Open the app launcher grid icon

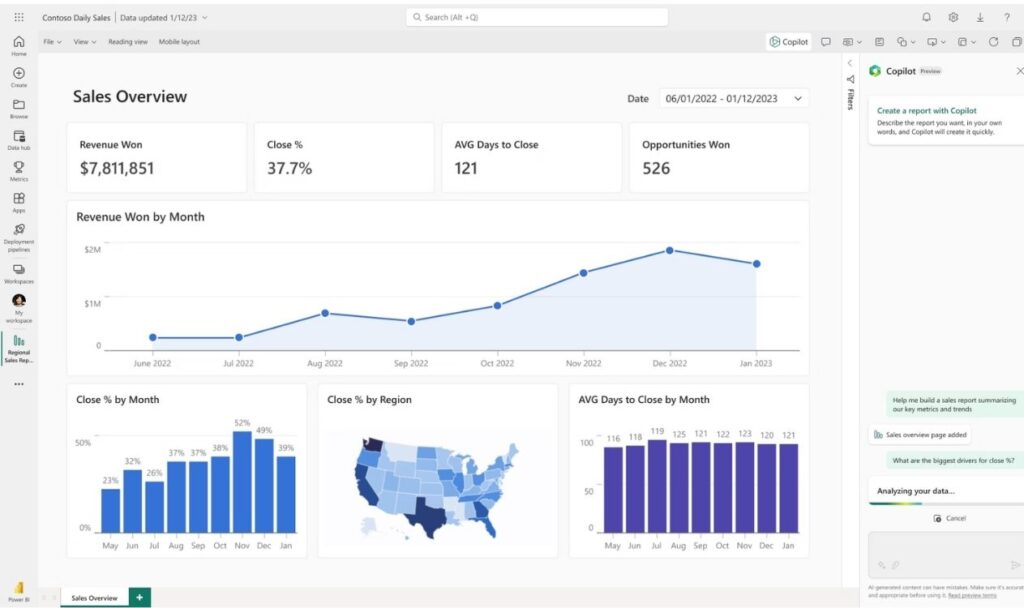coord(19,17)
